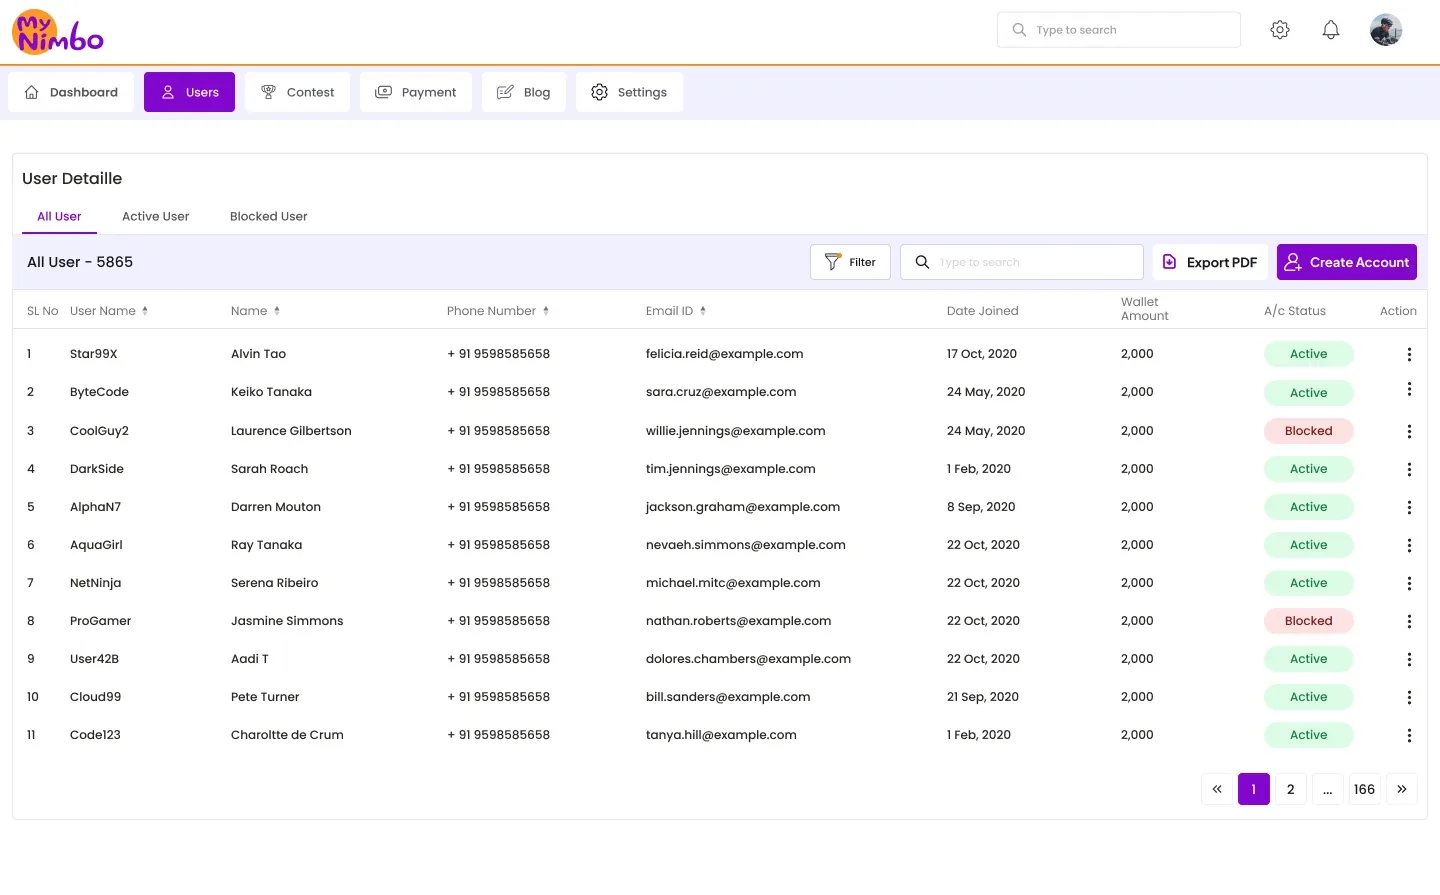Open the Contest section
The height and width of the screenshot is (895, 1440).
[297, 92]
